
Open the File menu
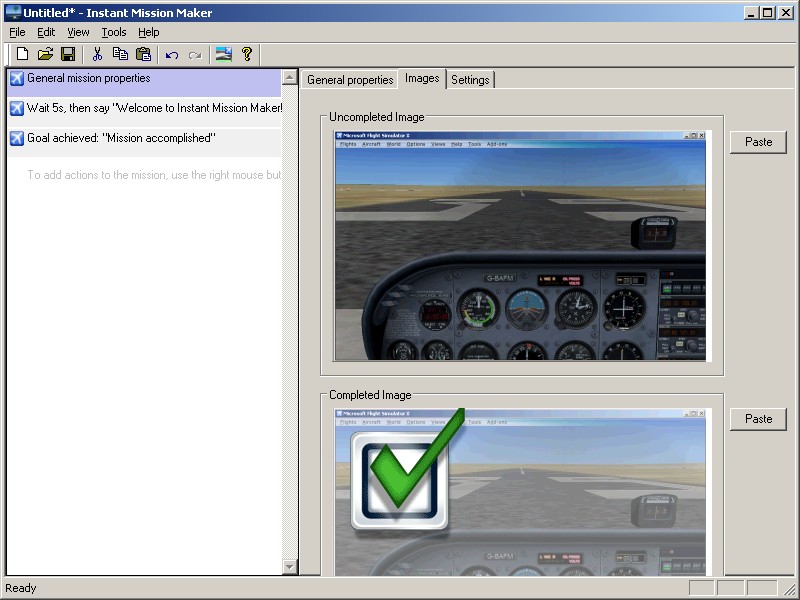coord(17,32)
